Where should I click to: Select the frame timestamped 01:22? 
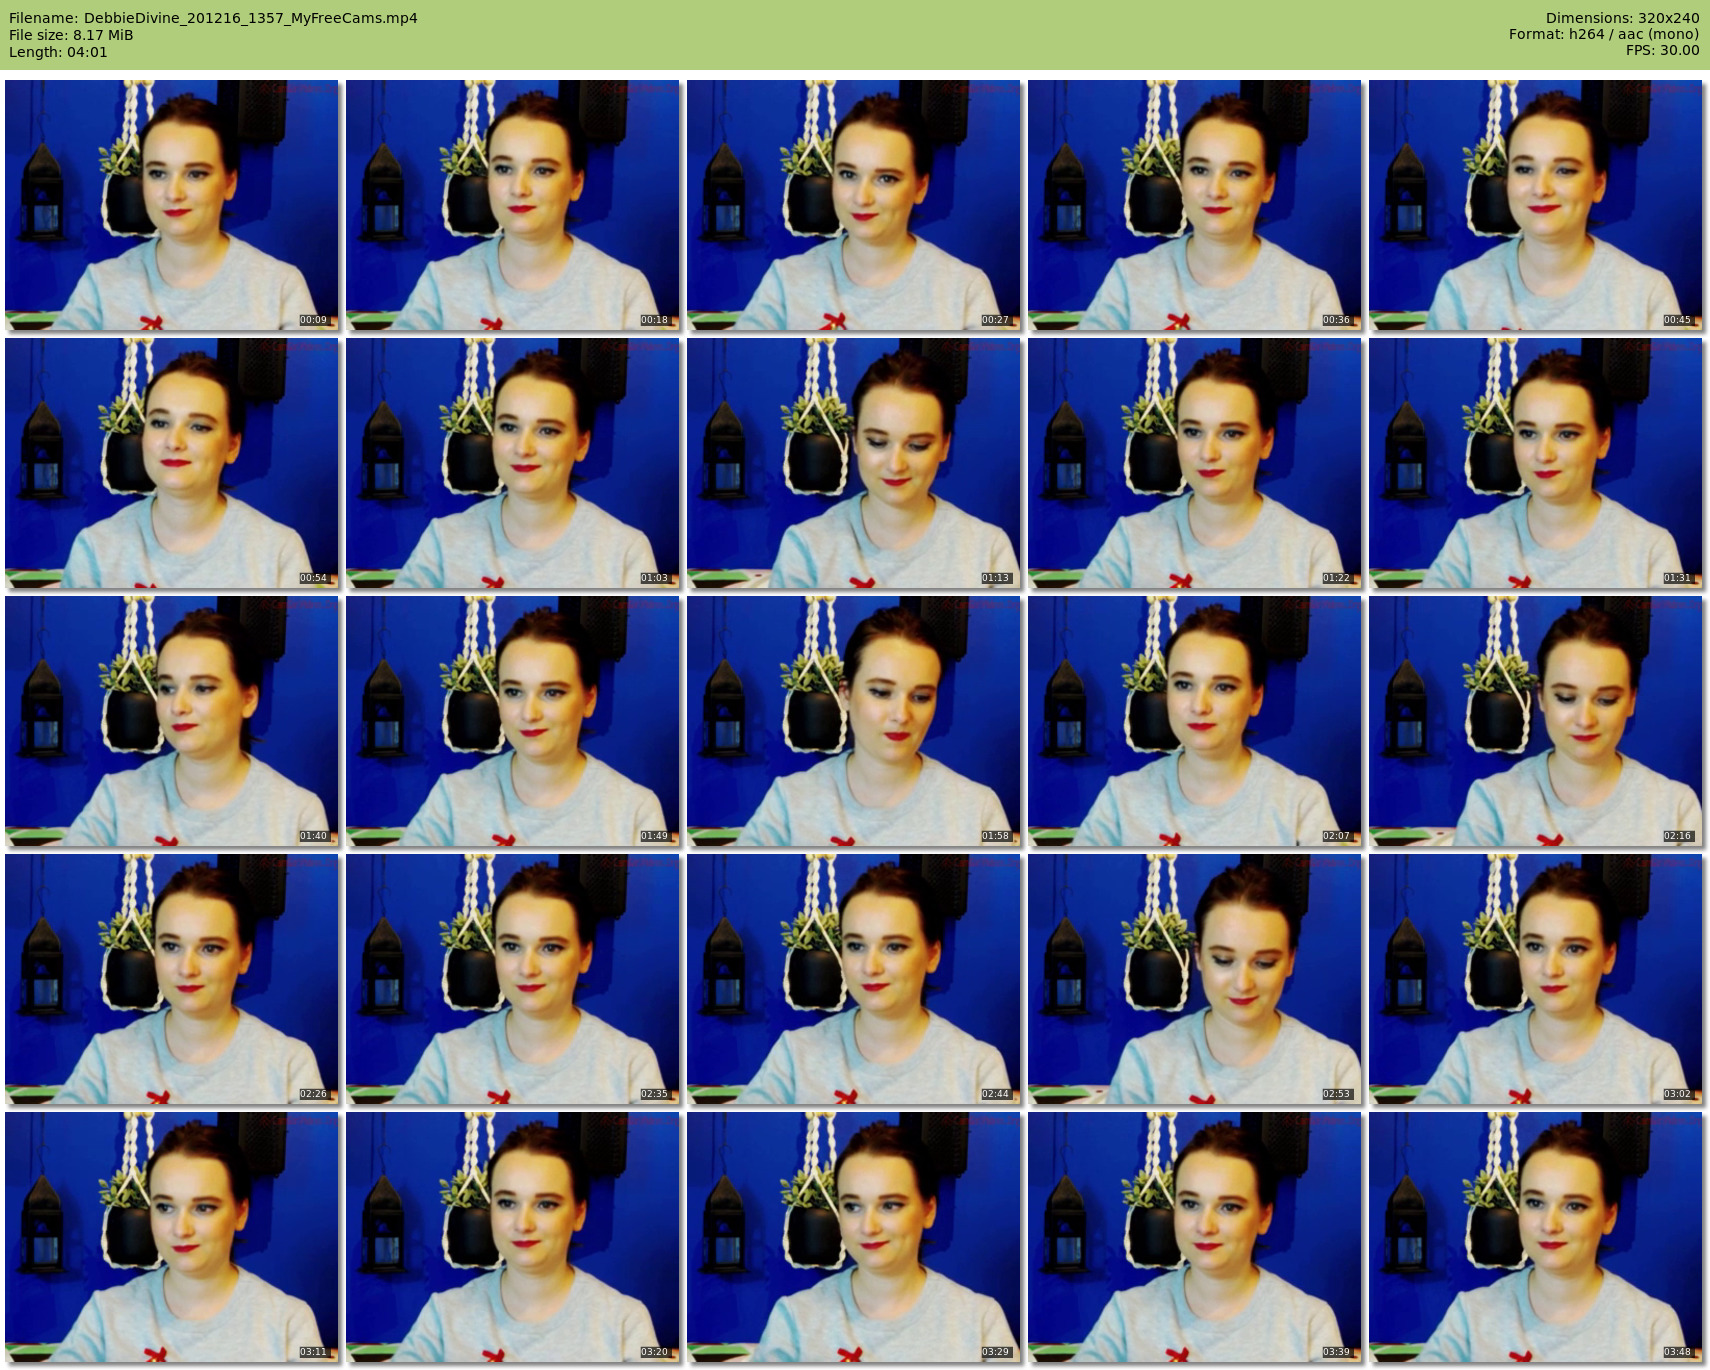click(1195, 463)
